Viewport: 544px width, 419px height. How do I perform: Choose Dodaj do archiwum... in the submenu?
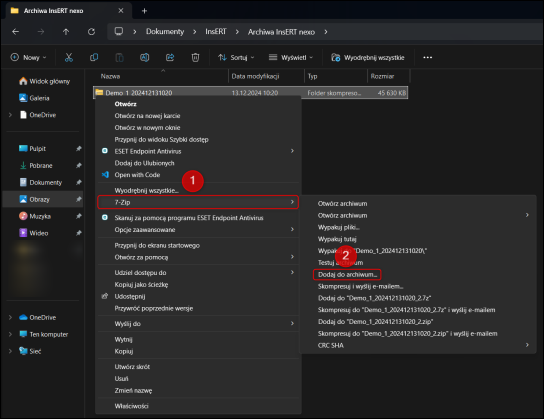coord(347,275)
